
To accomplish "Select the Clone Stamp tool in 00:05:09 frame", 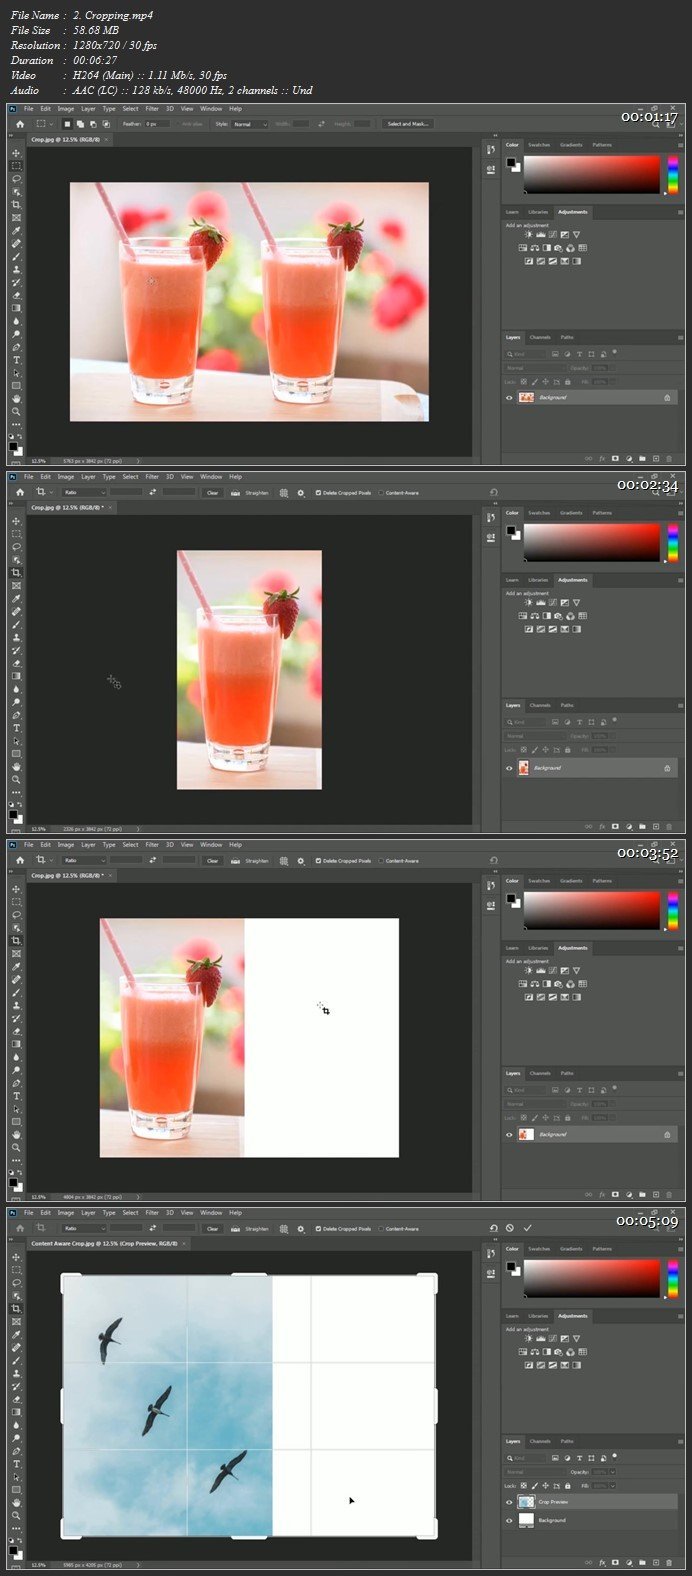I will (16, 1373).
